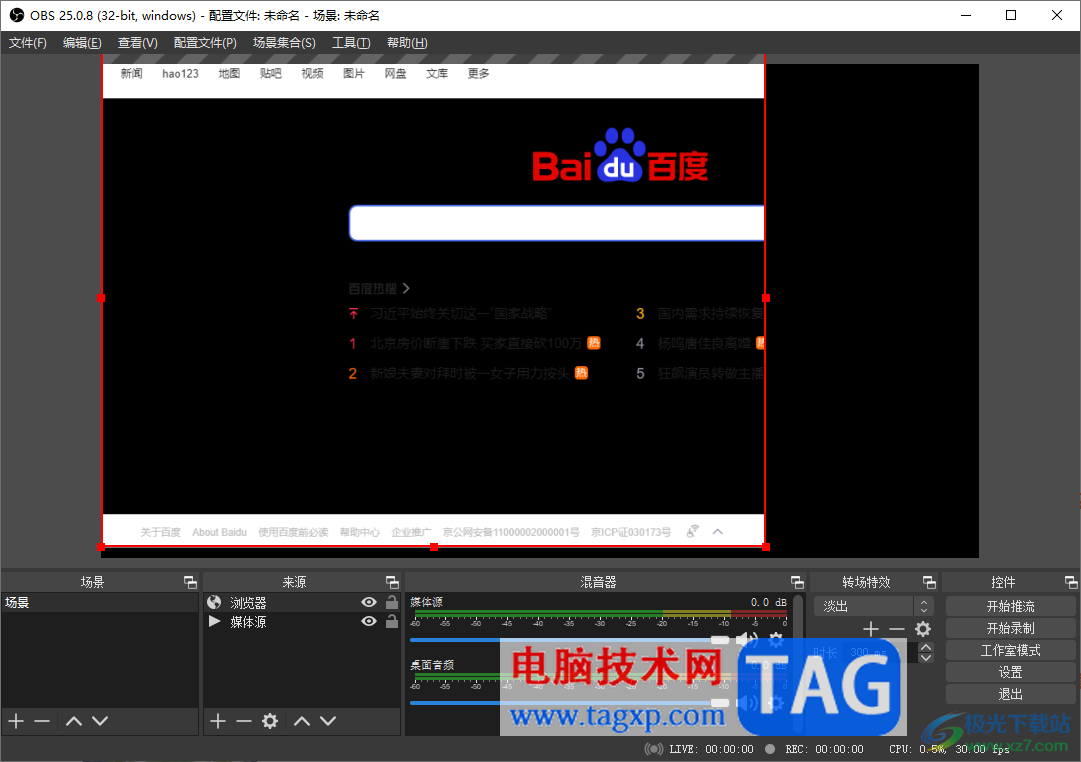
Task: Click the LIVE: 00:00:00 status text
Action: click(x=711, y=749)
